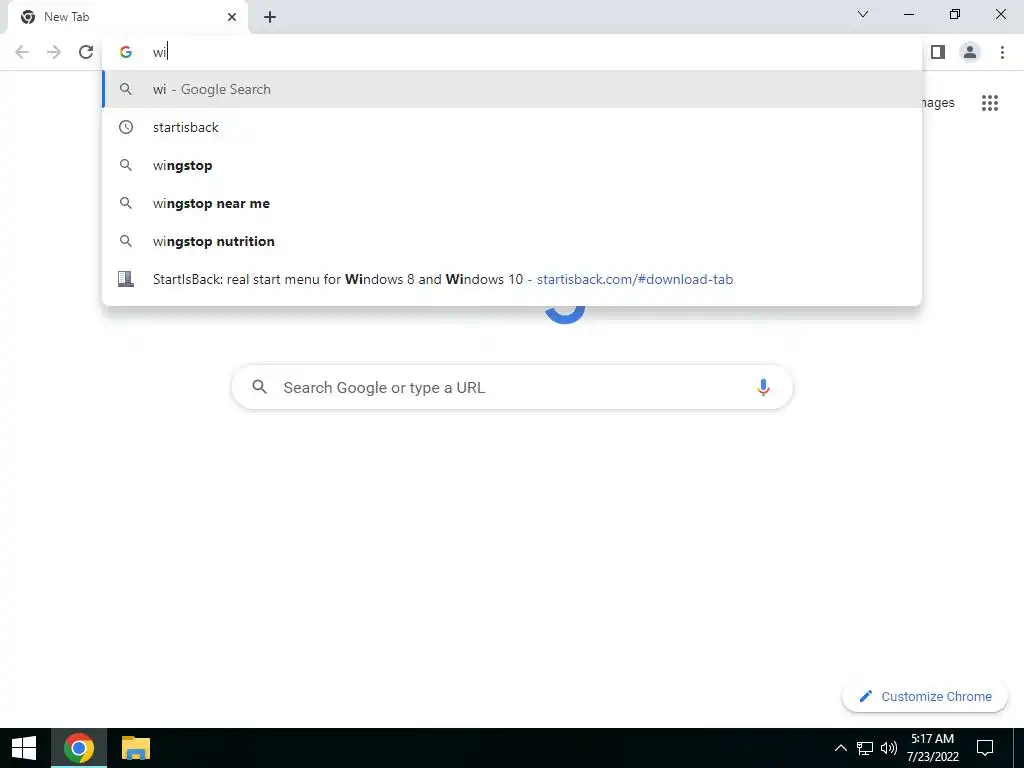Viewport: 1024px width, 768px height.
Task: Click the clock icon beside startisback
Action: coord(126,127)
